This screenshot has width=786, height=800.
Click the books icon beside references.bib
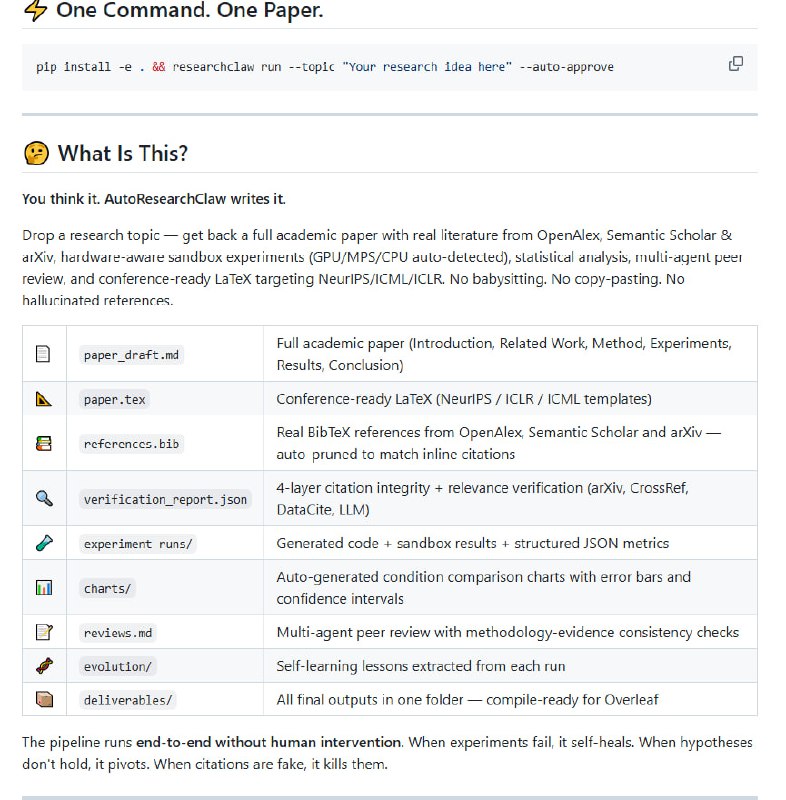tap(43, 442)
